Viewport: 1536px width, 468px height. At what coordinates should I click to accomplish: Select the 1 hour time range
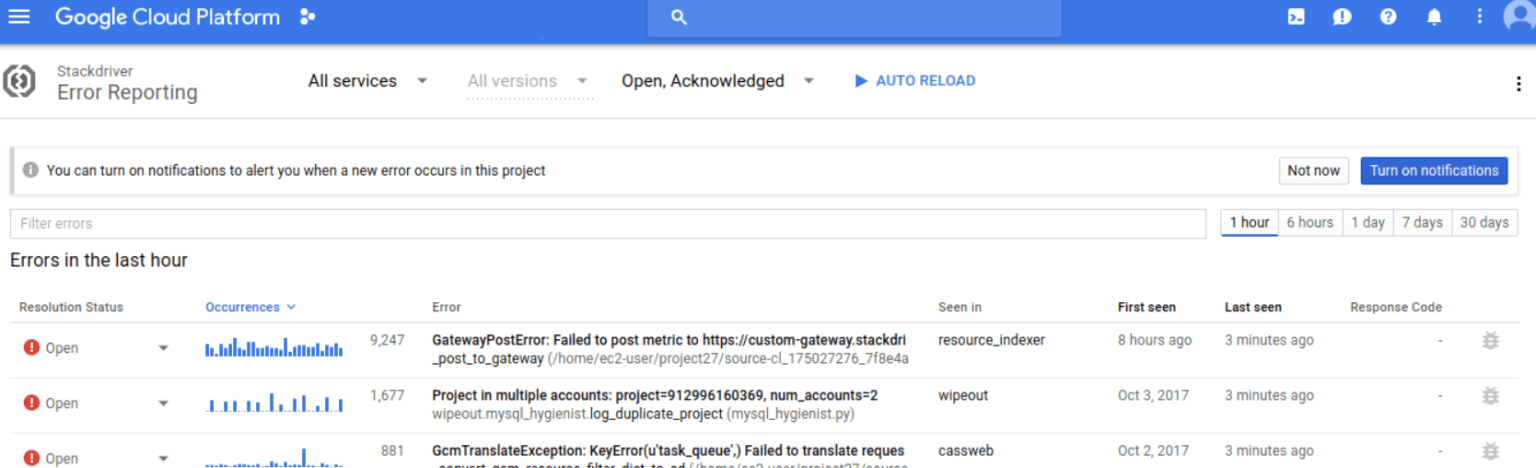[1250, 223]
